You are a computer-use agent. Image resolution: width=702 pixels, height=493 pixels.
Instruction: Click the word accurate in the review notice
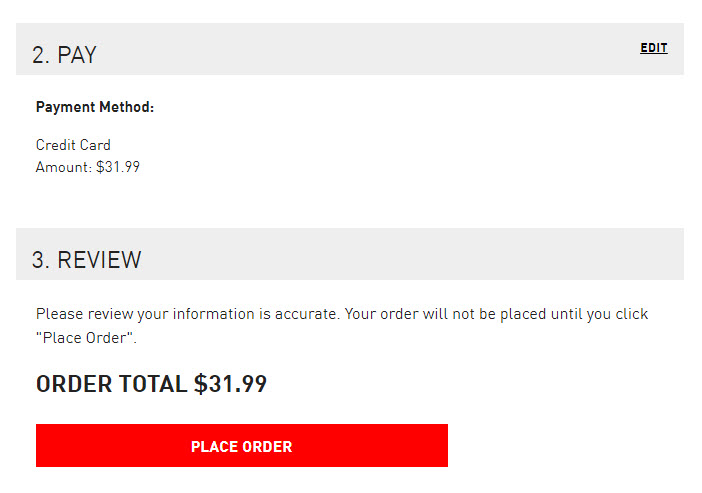[307, 314]
